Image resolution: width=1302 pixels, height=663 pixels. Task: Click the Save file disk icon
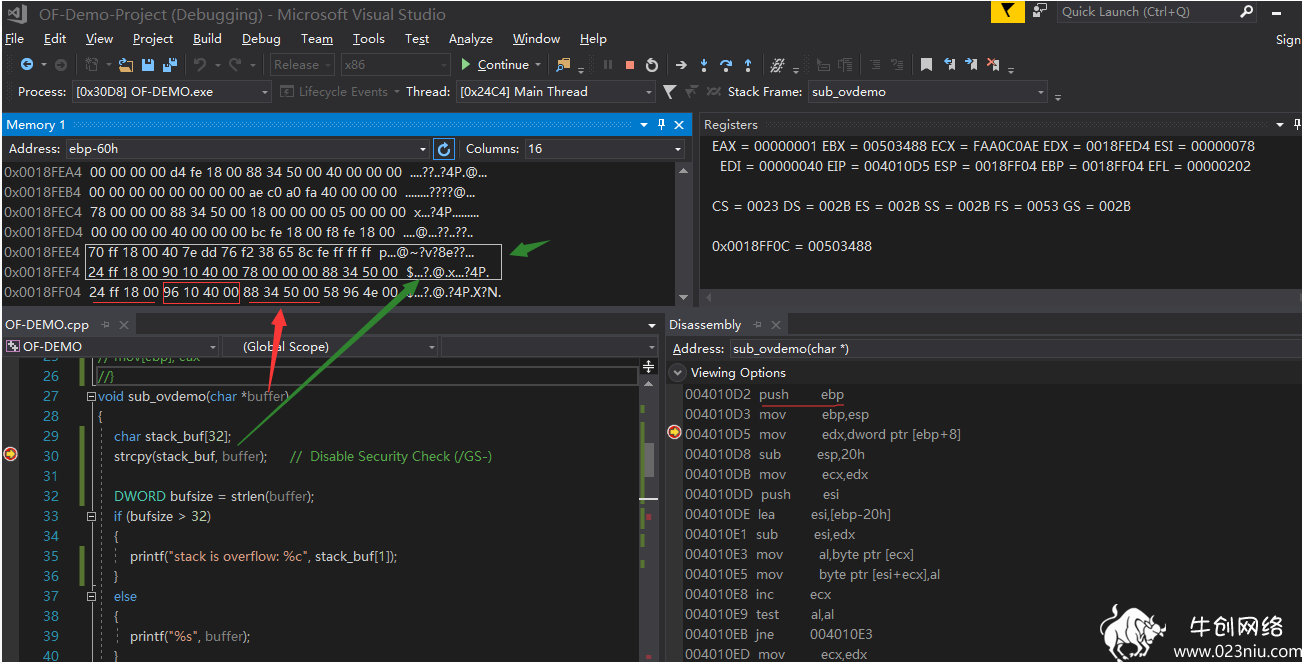[148, 65]
